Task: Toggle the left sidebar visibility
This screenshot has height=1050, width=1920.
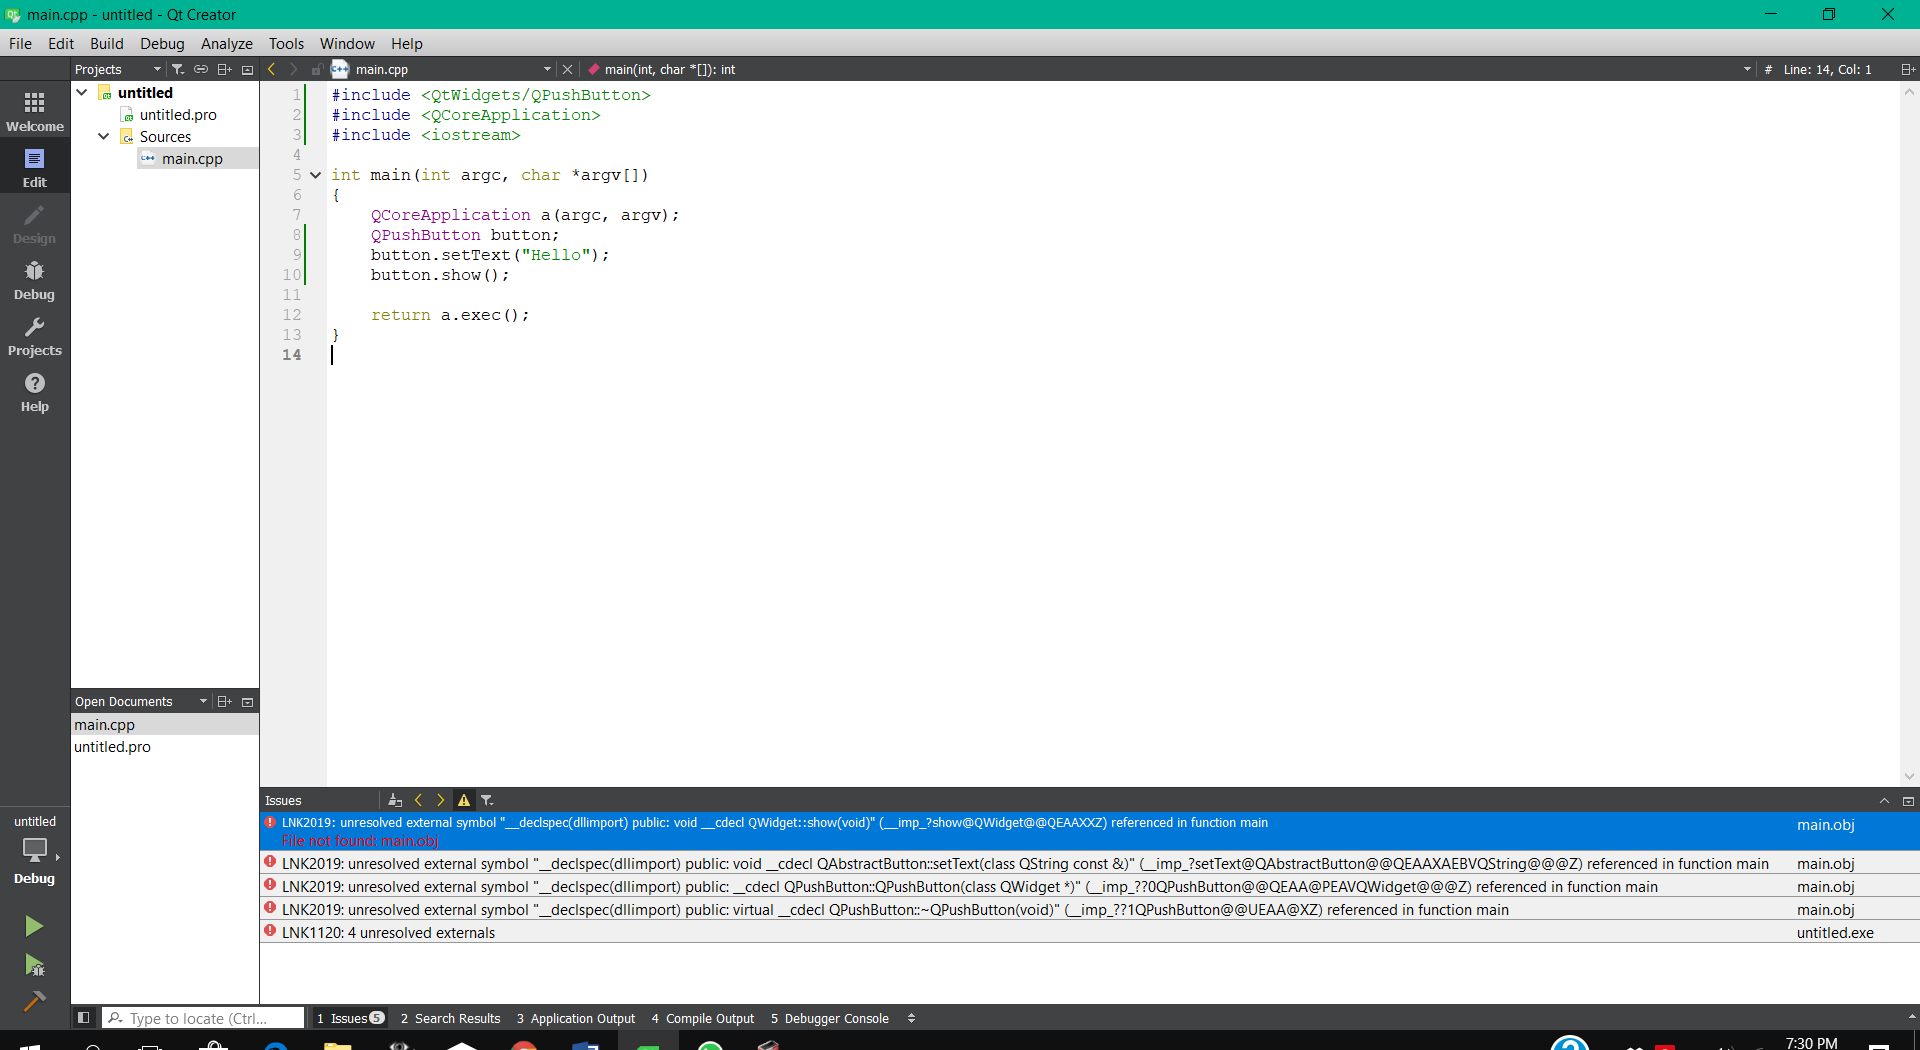Action: coord(84,1018)
